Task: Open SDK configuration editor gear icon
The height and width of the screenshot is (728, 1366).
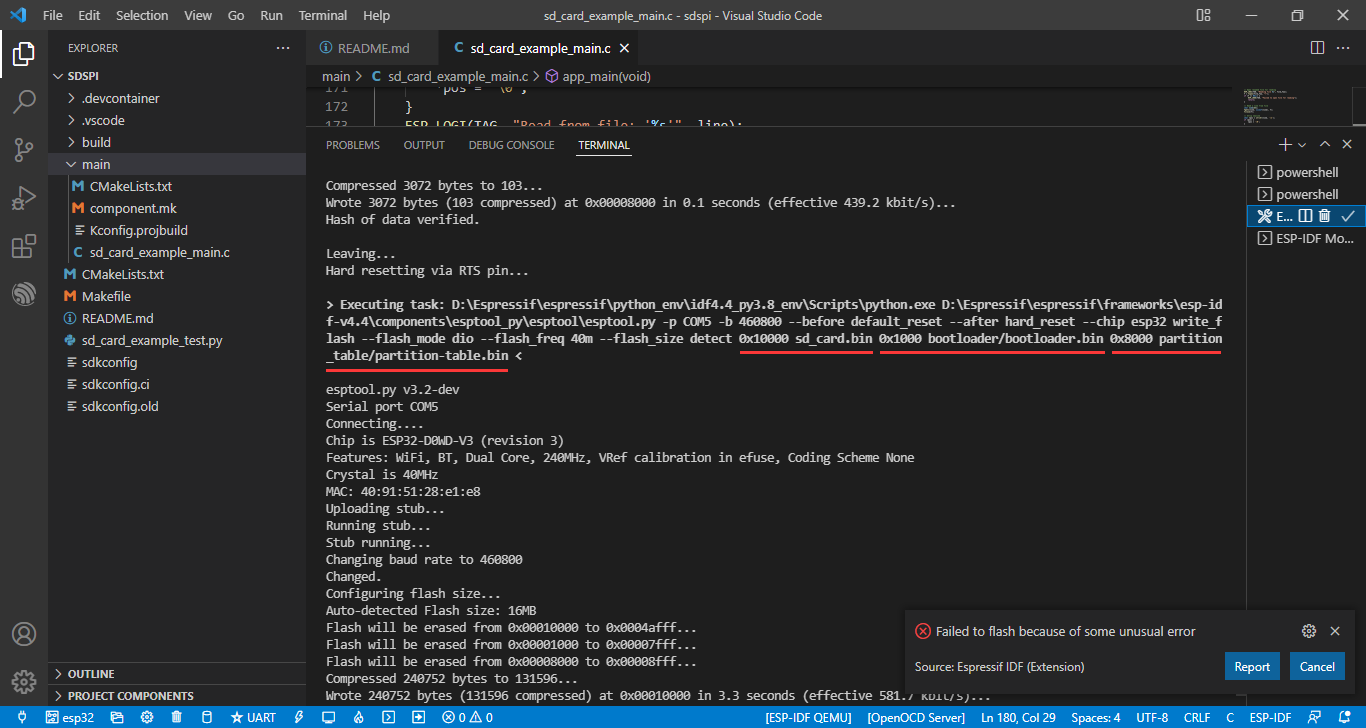Action: pos(146,717)
